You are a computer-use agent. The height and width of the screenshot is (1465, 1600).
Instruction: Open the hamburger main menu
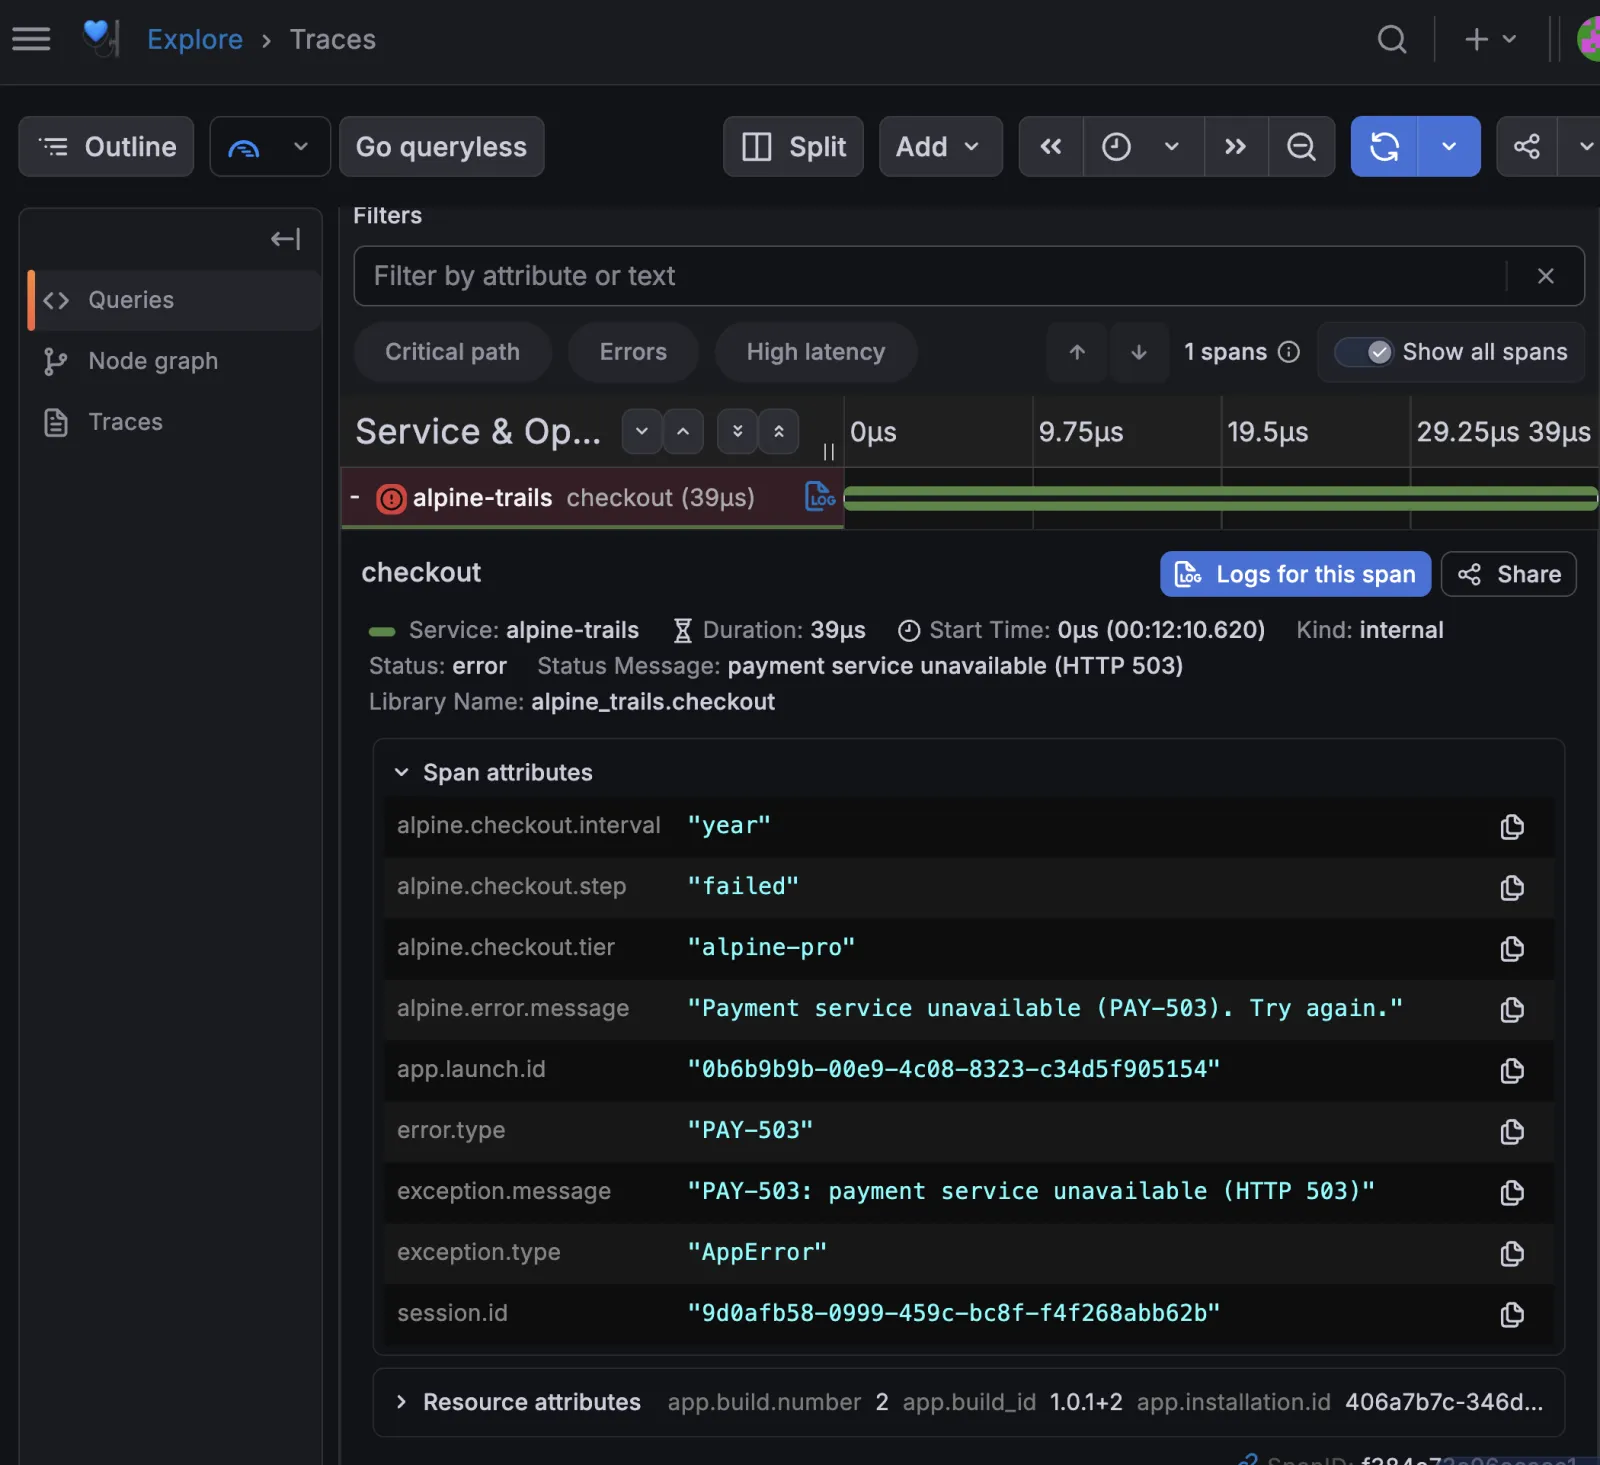(x=31, y=39)
